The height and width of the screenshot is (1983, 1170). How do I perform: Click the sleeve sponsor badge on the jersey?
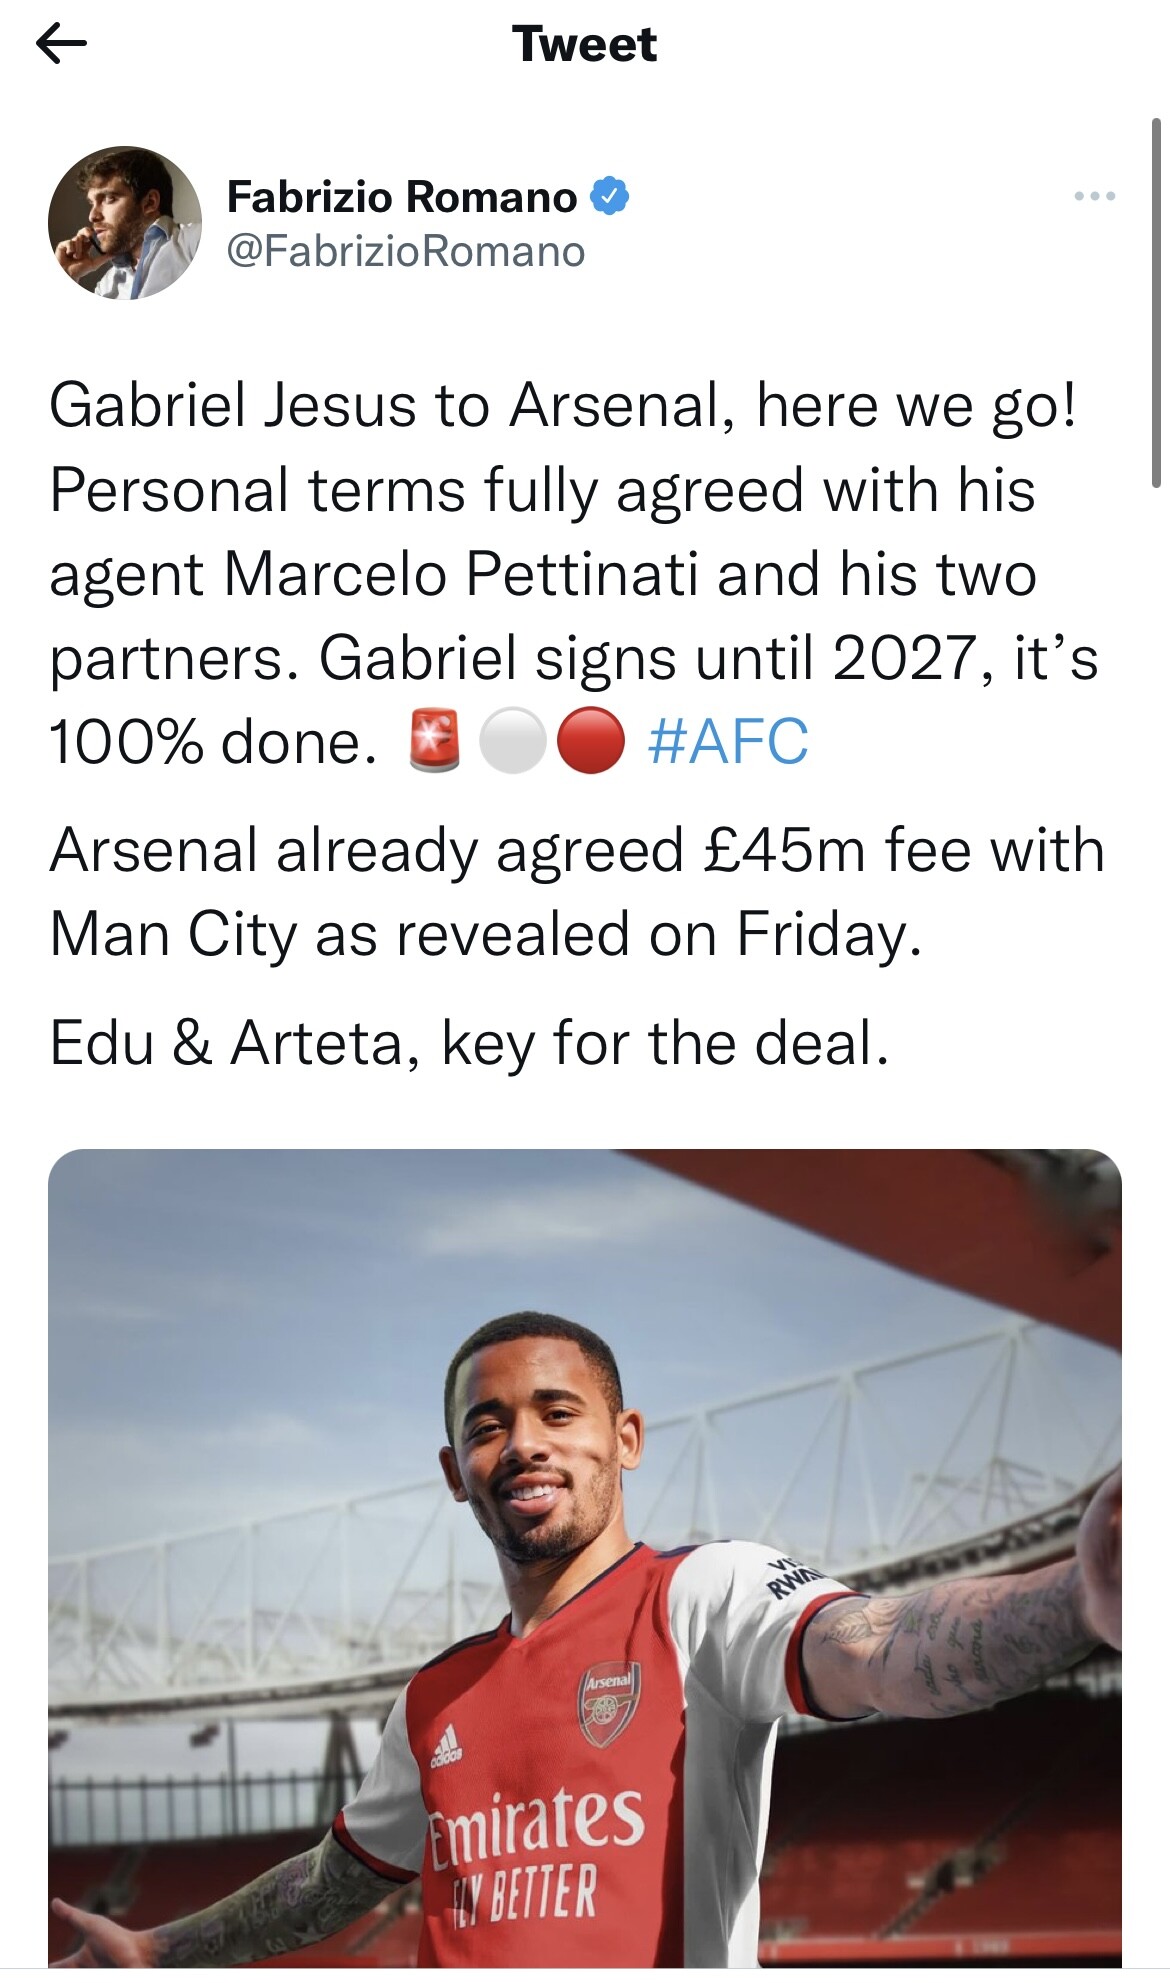pos(793,1577)
